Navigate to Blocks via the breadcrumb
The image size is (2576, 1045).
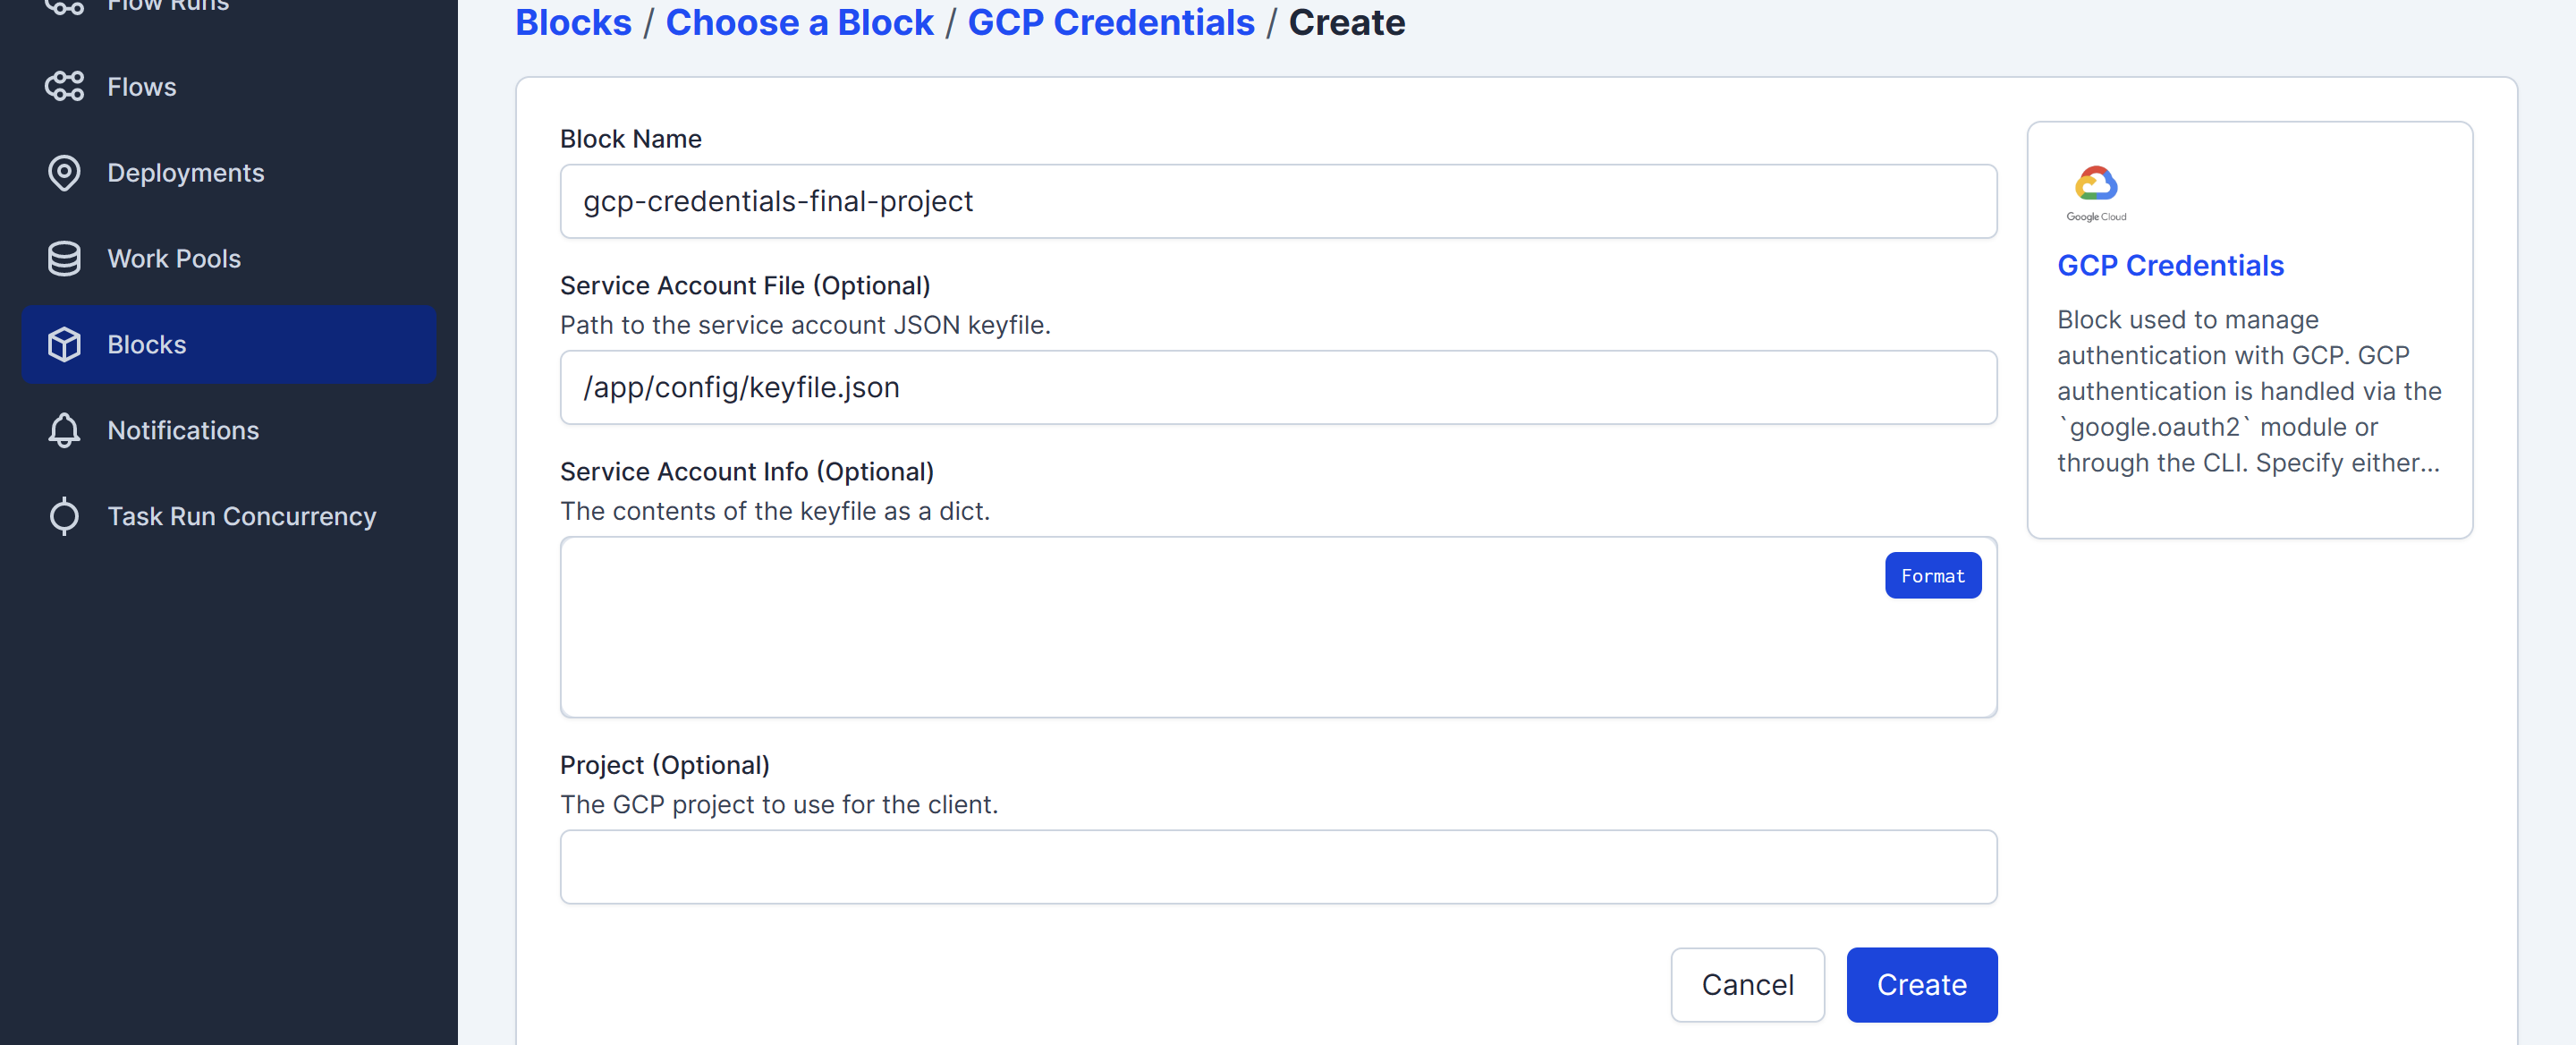pyautogui.click(x=573, y=22)
